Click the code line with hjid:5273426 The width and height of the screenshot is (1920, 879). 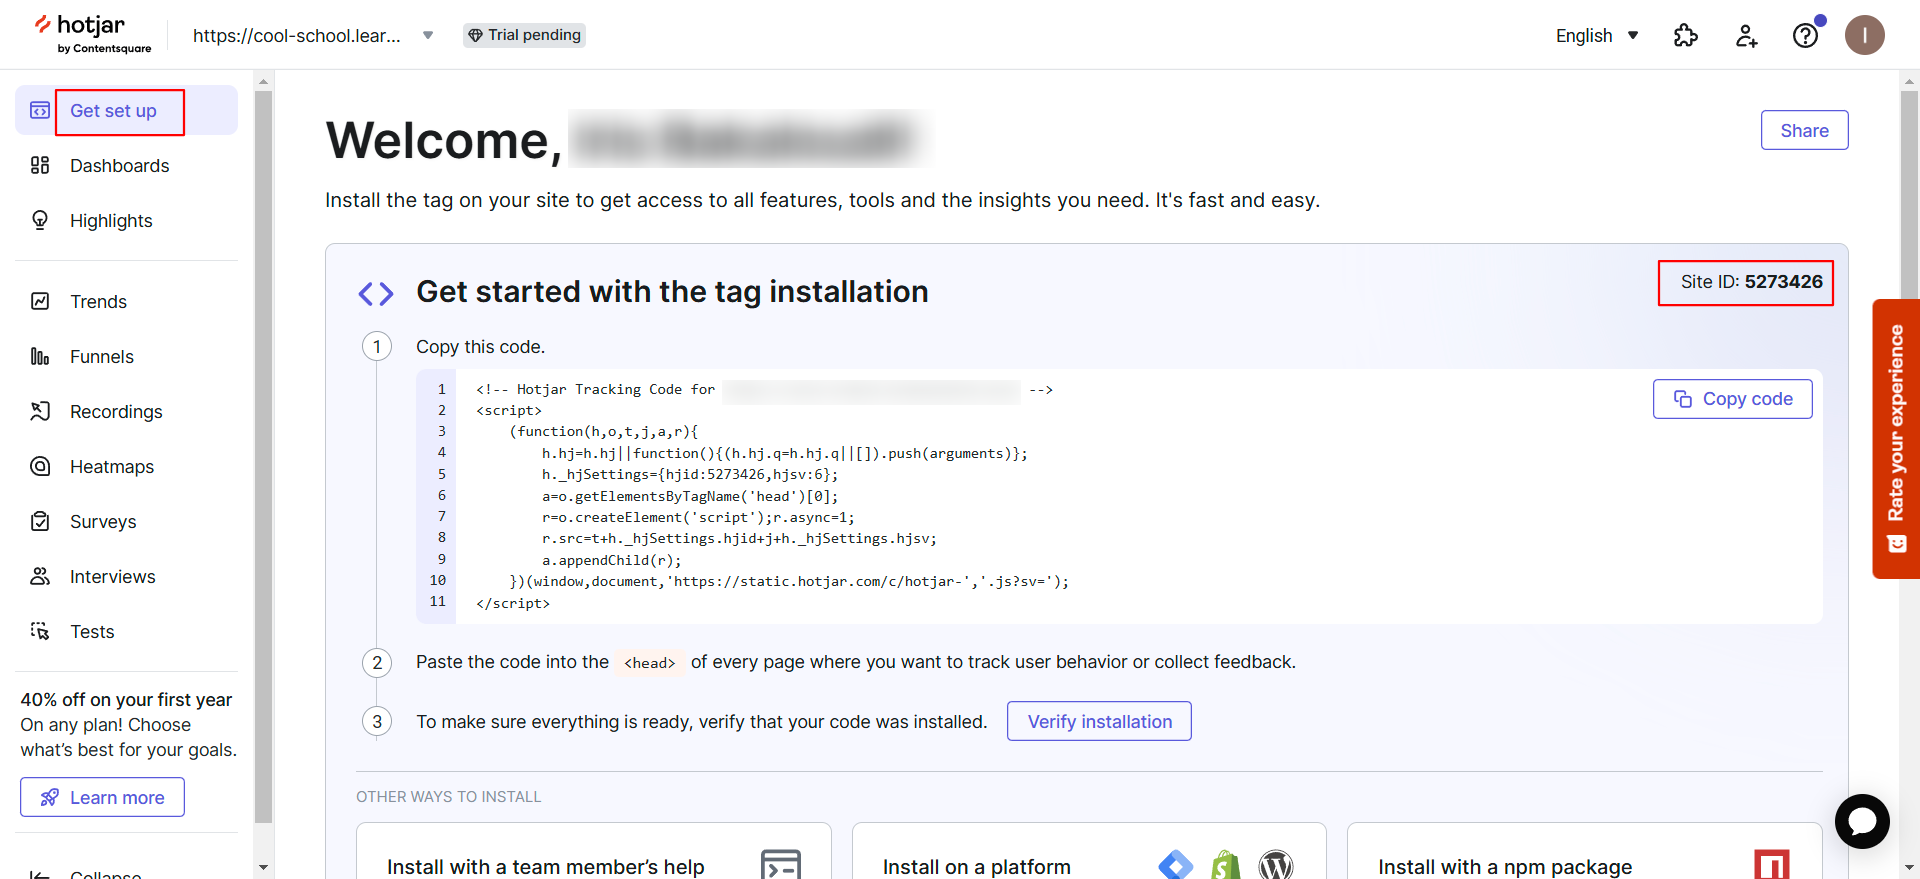coord(690,474)
